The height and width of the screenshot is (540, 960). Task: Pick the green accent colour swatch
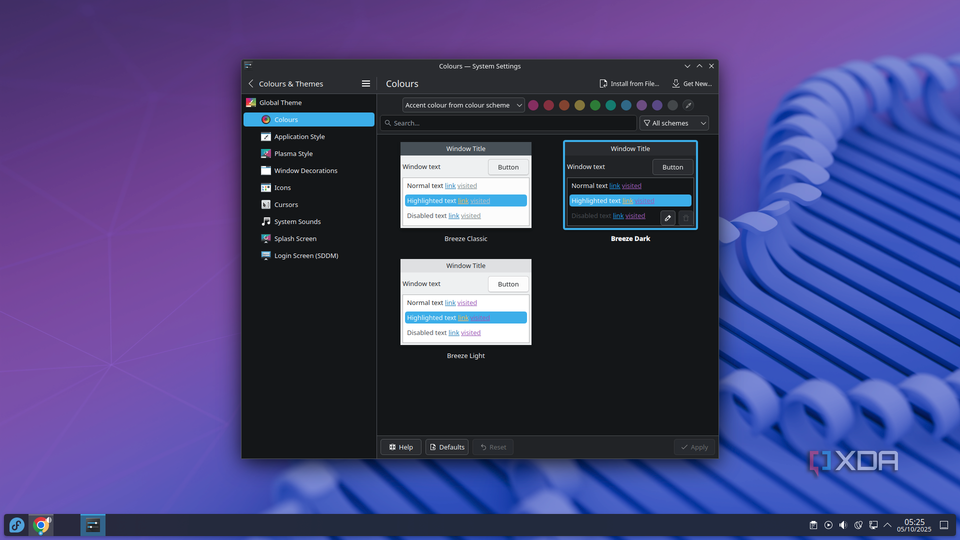[x=595, y=105]
